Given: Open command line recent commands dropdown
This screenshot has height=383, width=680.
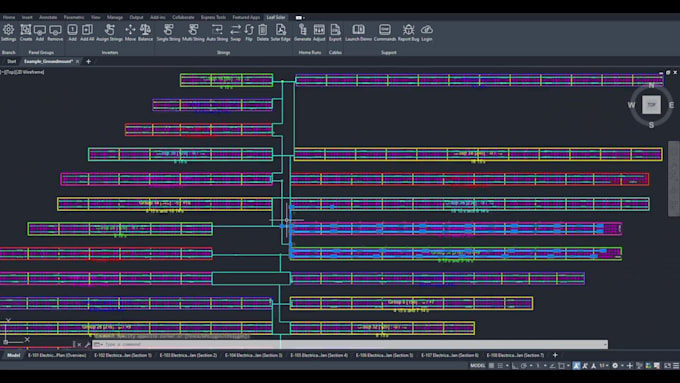Looking at the screenshot, I should (98, 344).
